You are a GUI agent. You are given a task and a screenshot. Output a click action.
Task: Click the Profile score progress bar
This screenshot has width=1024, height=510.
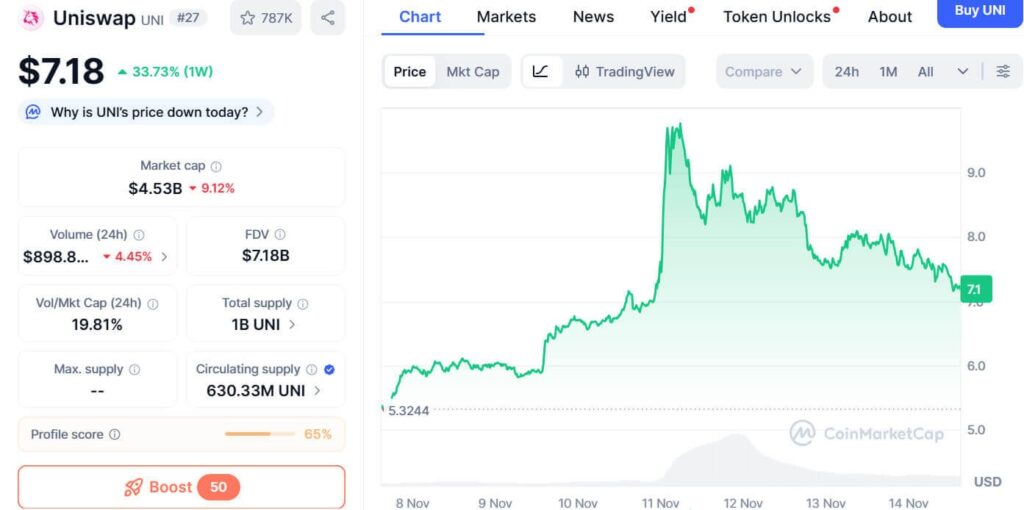click(x=260, y=434)
